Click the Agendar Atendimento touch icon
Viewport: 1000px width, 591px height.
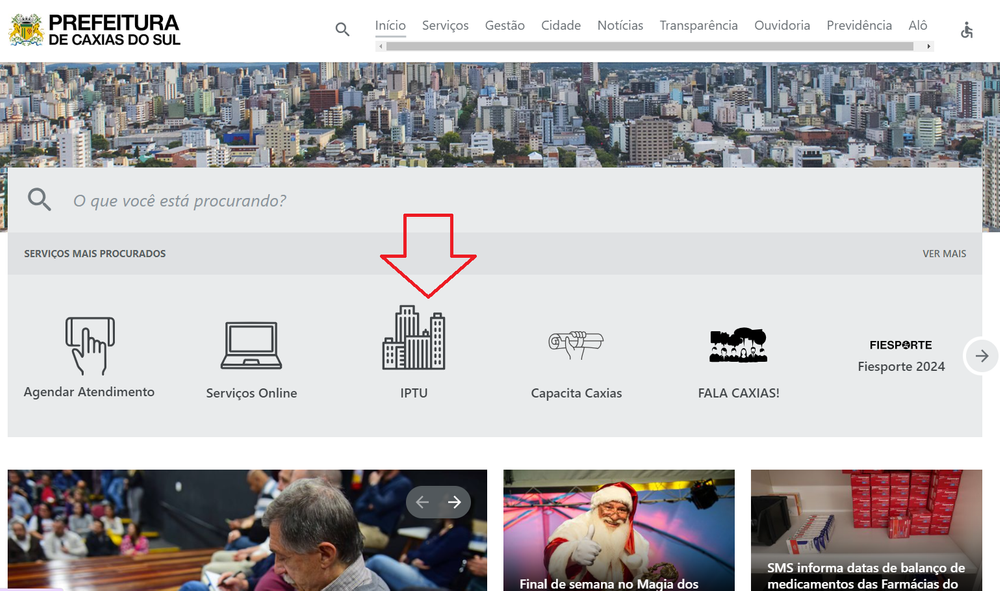point(90,346)
